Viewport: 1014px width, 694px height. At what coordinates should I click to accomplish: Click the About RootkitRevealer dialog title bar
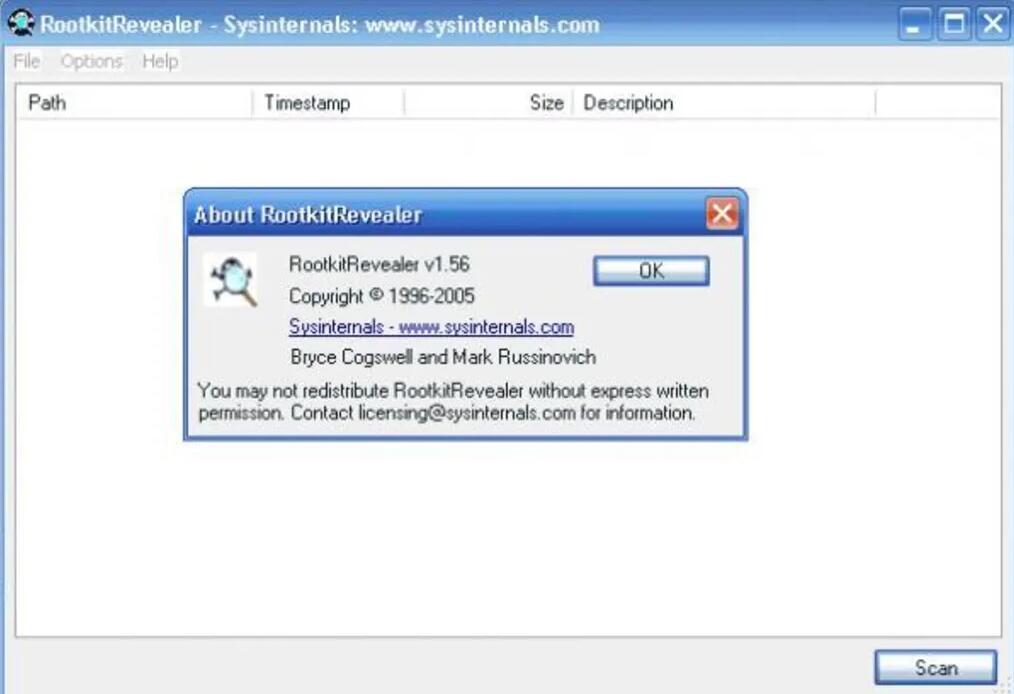coord(446,214)
